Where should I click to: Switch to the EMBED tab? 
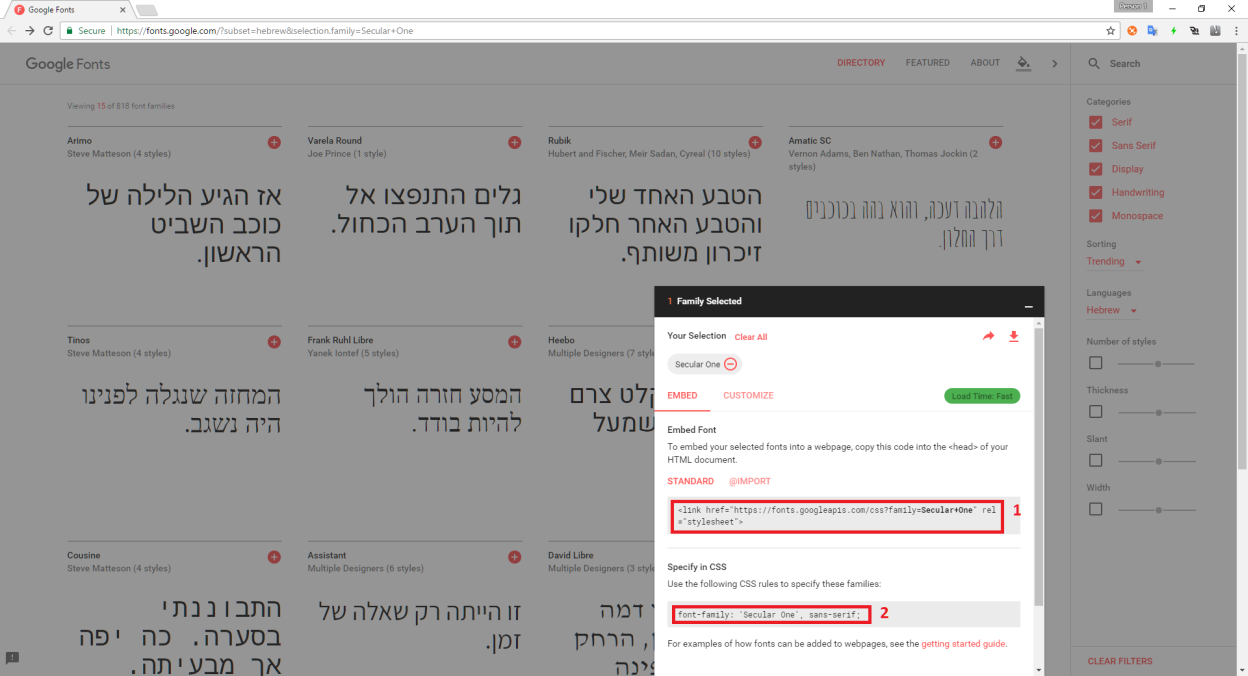coord(683,396)
